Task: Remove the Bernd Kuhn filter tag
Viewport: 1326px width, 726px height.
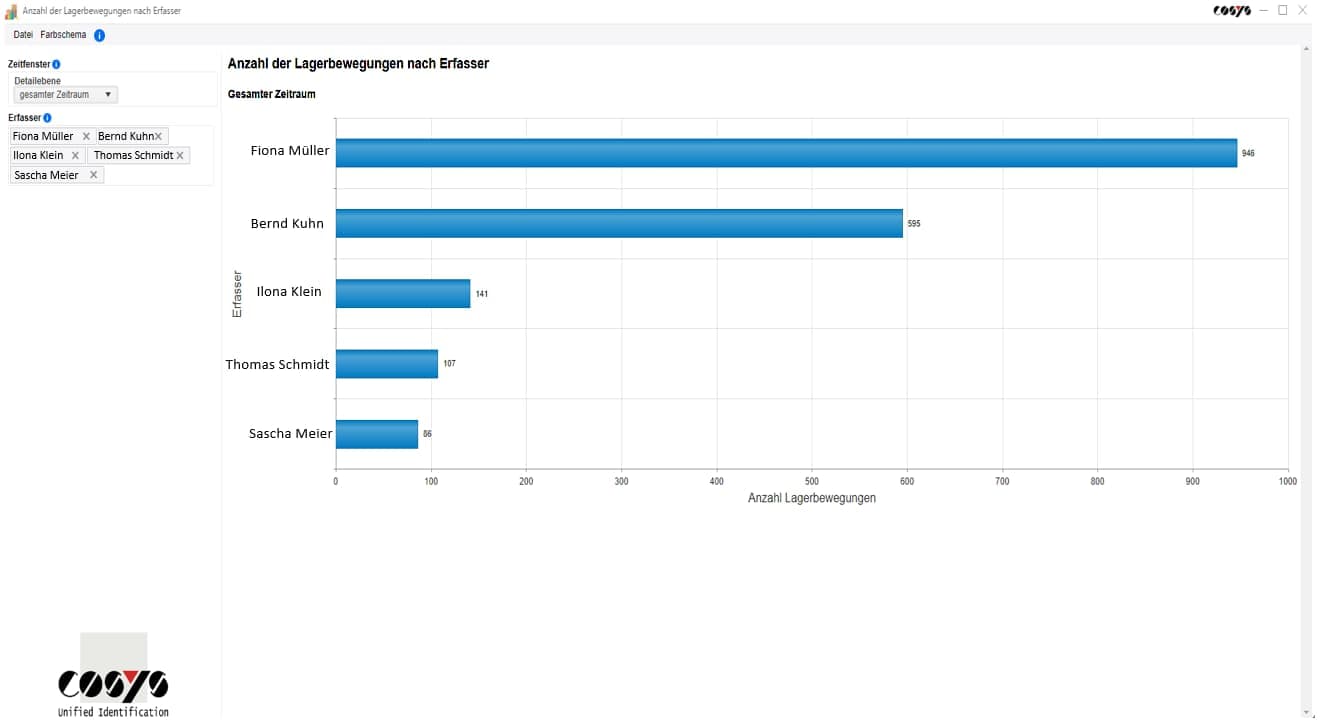Action: coord(158,136)
